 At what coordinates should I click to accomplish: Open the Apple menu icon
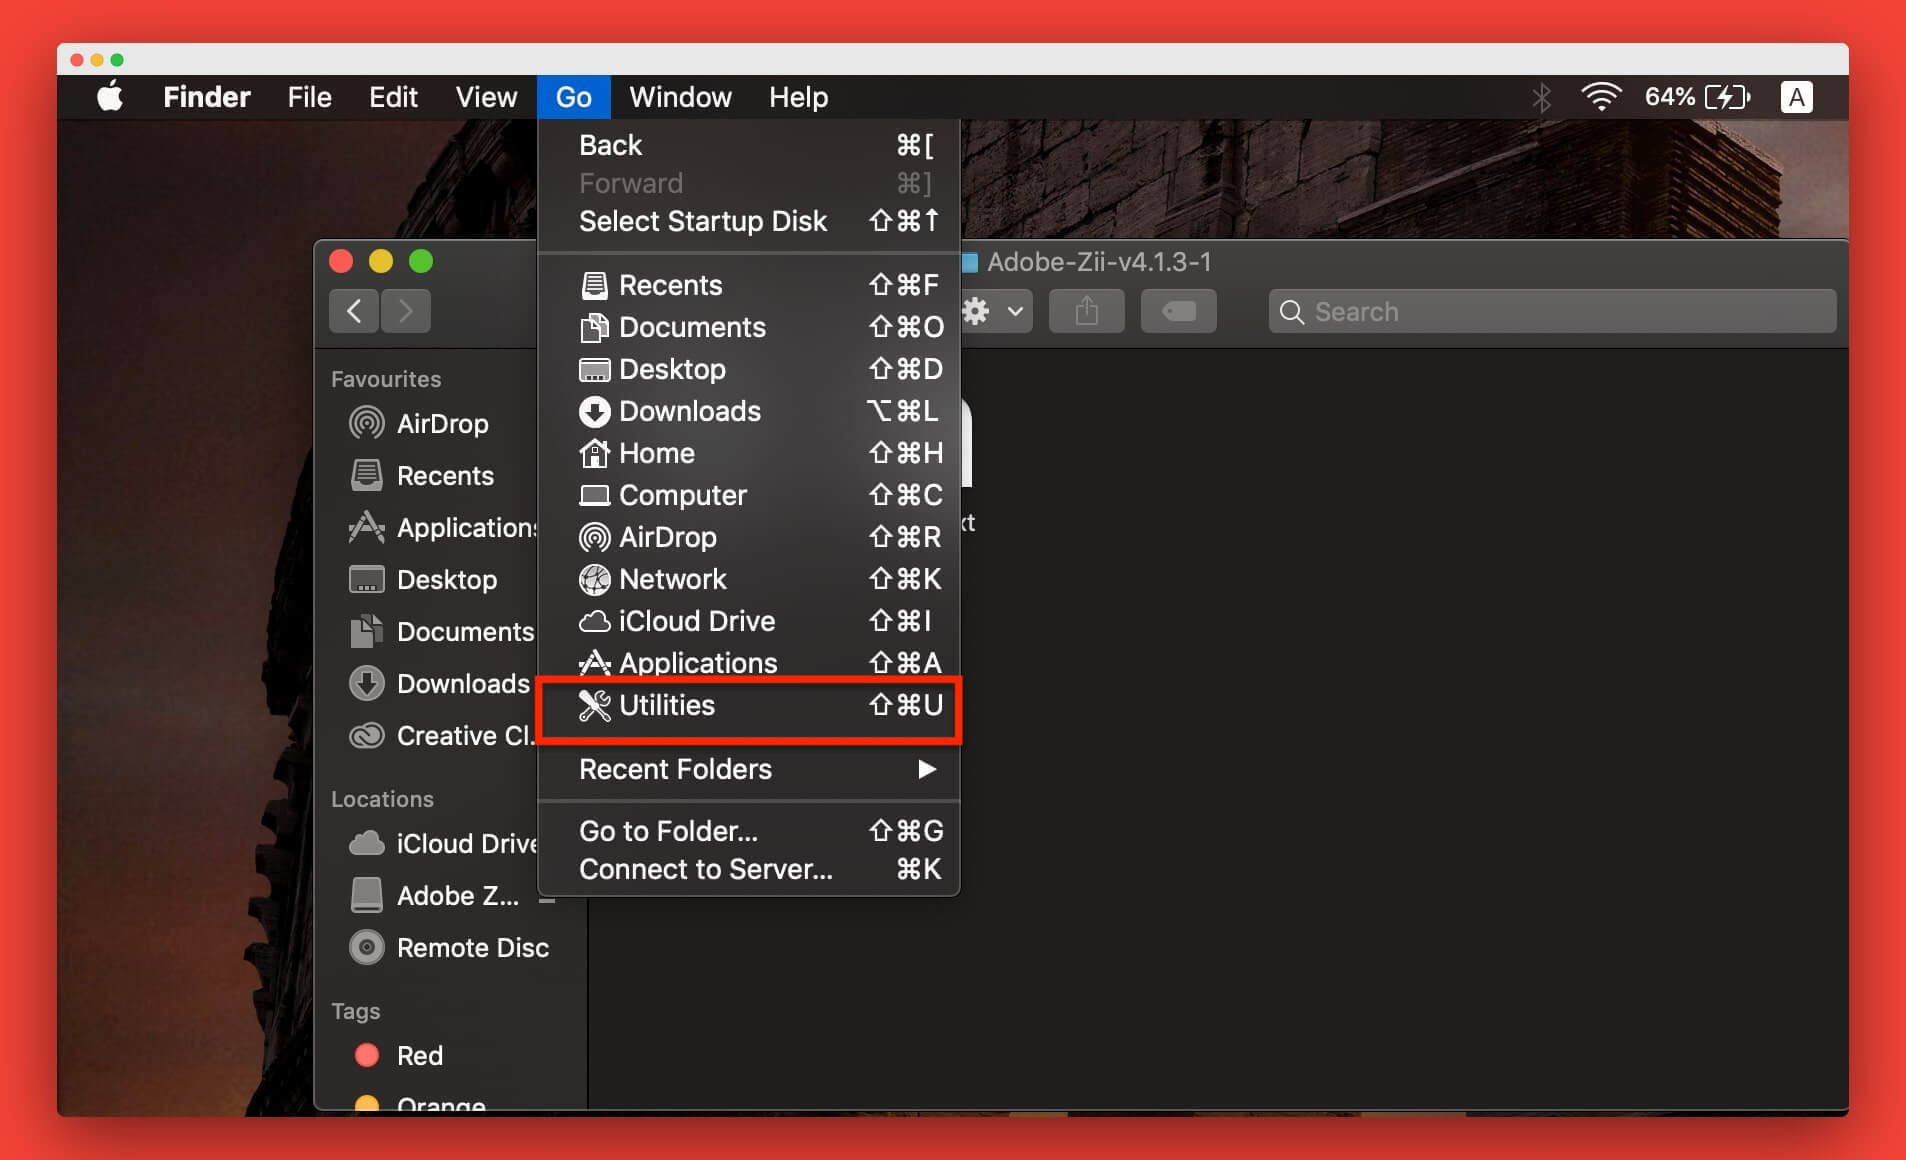(x=110, y=97)
